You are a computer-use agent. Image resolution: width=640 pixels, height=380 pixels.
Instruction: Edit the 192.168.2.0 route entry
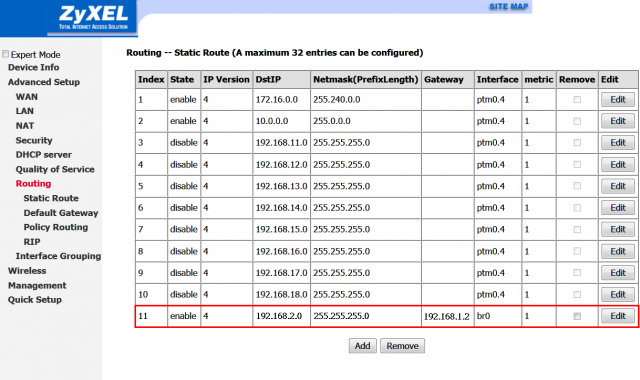(618, 316)
